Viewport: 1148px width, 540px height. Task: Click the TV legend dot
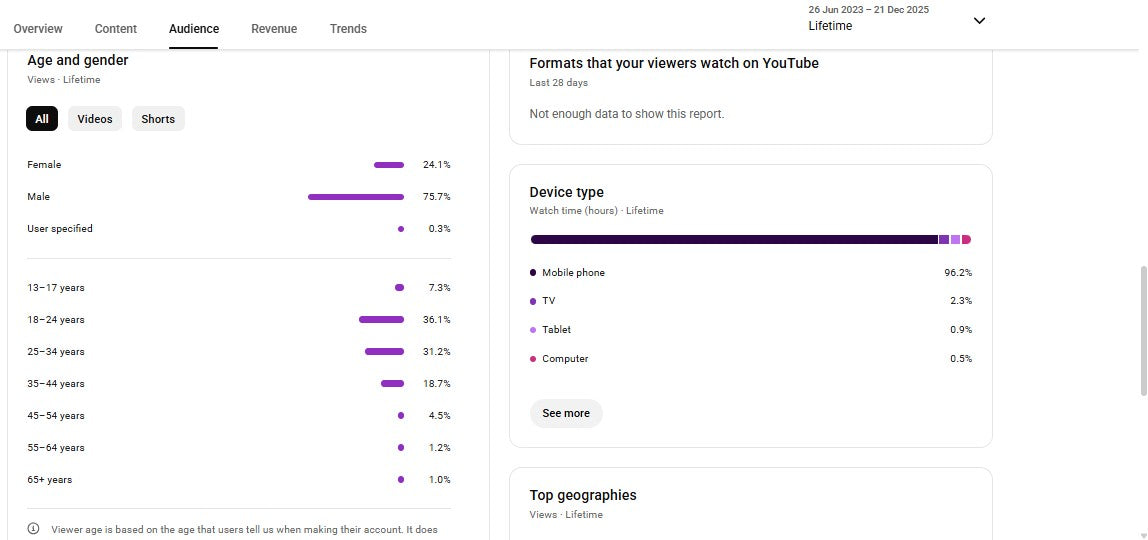533,301
